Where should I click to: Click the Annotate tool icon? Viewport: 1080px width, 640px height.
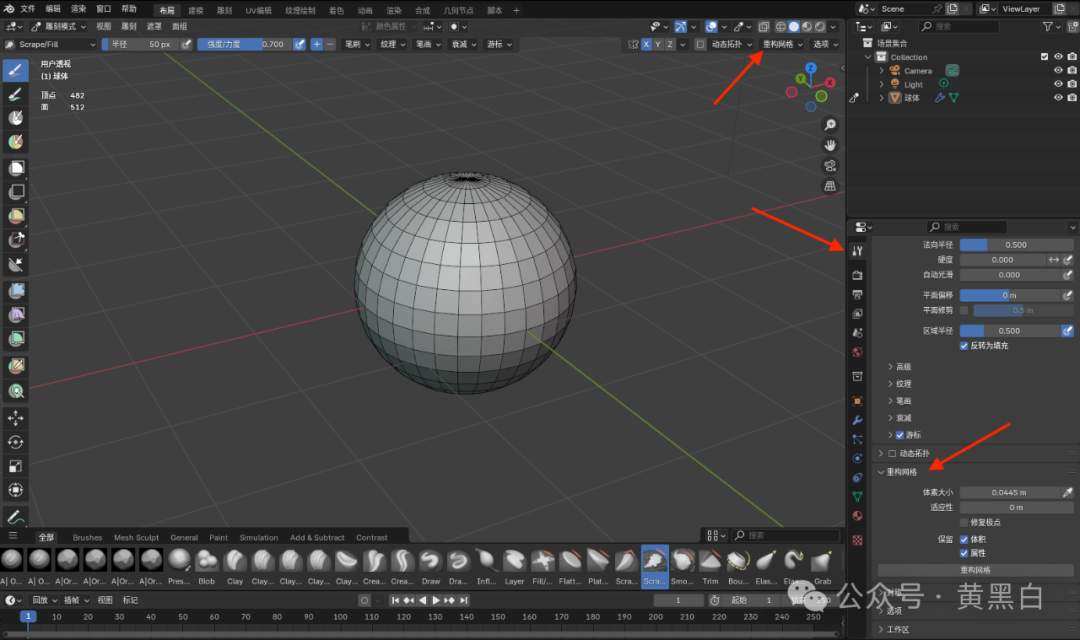(x=16, y=516)
